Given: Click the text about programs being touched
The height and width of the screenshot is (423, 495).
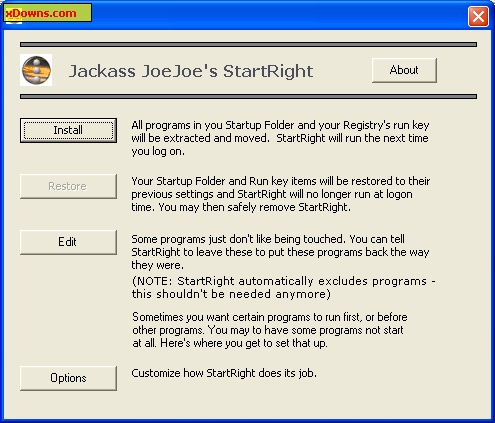Looking at the screenshot, I should tap(280, 252).
